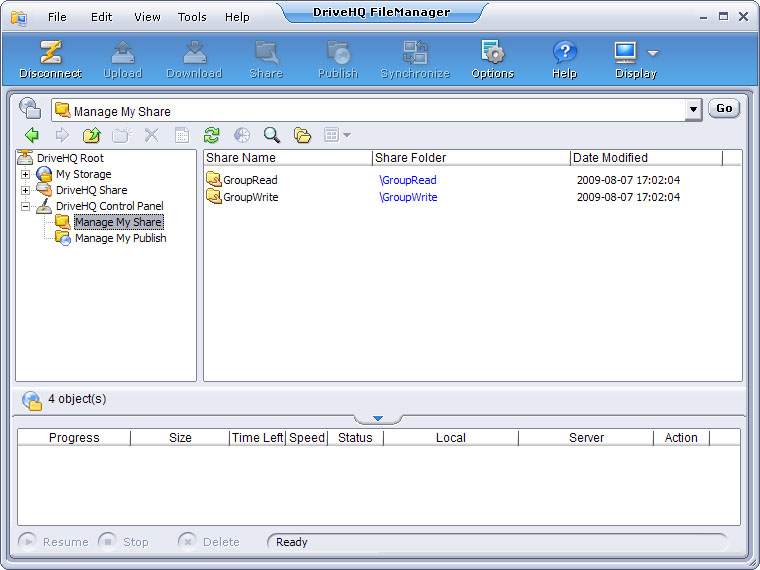
Task: Click the Synchronize toolbar icon
Action: tap(415, 52)
